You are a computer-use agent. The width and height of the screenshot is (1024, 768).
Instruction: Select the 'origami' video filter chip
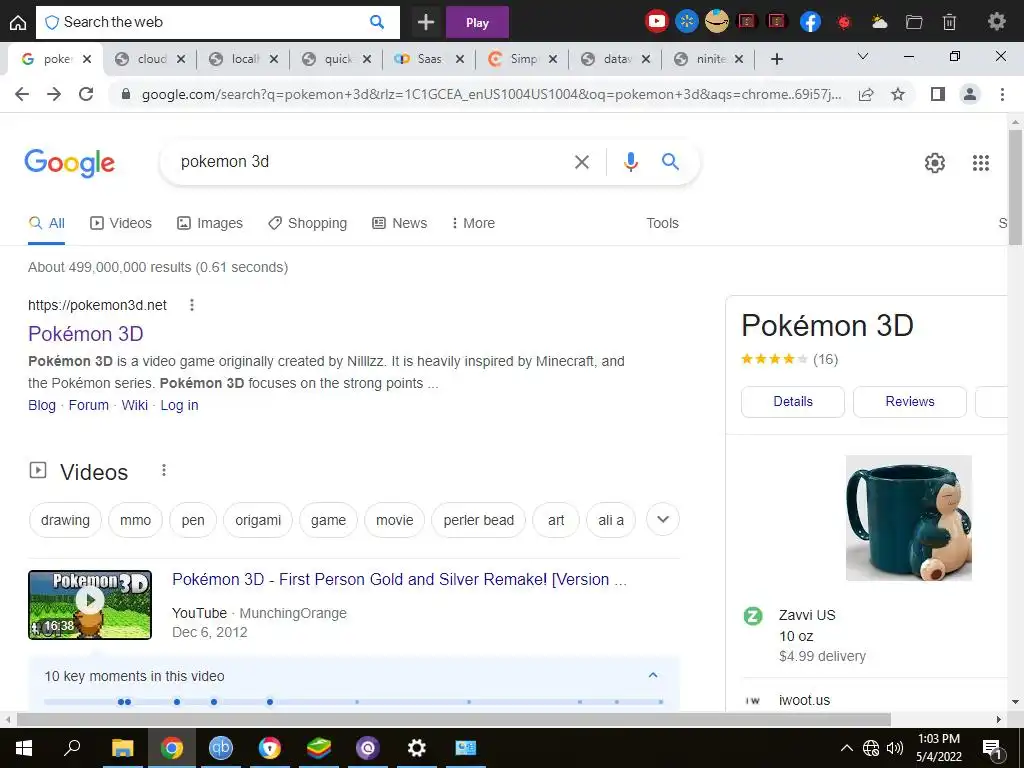pos(258,520)
